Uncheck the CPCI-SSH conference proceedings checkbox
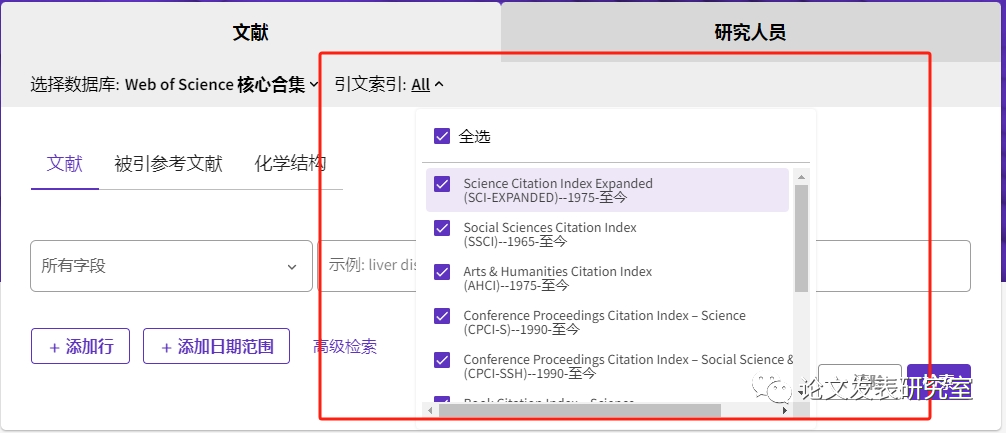The image size is (1006, 433). 442,360
